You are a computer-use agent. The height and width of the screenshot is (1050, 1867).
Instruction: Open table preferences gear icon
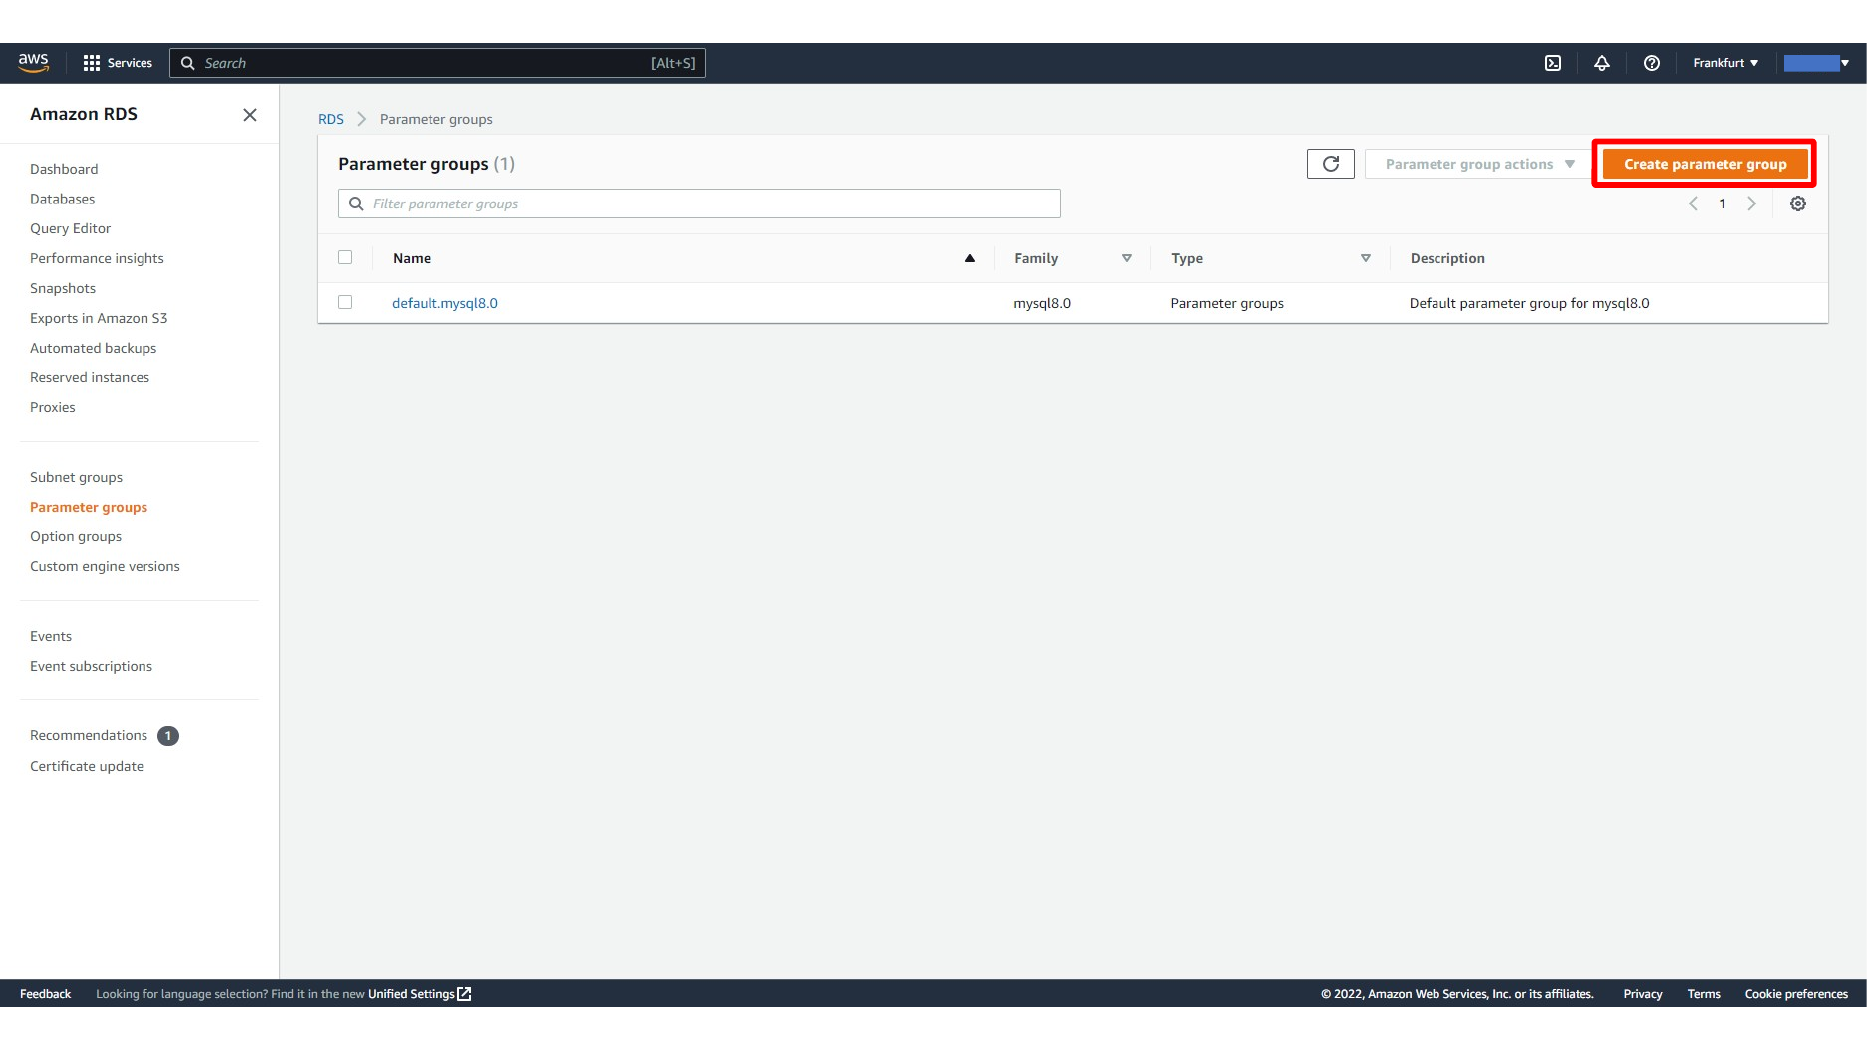[1798, 204]
